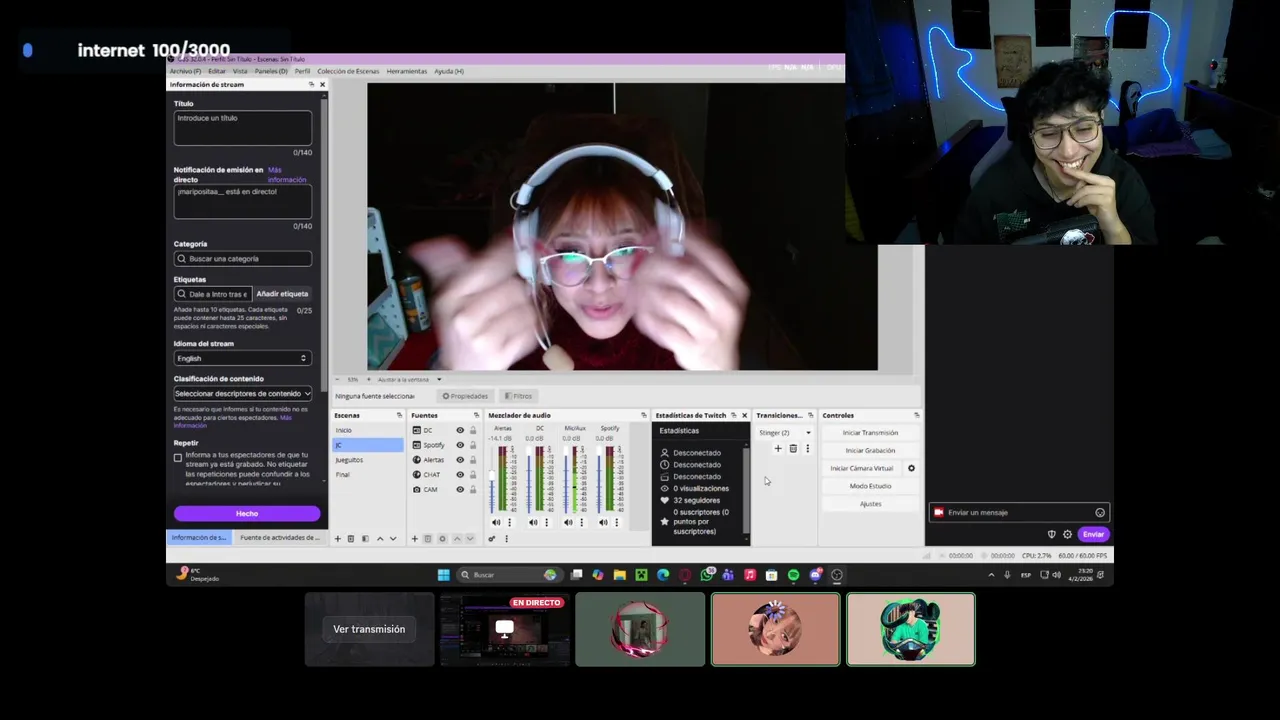Close the Estadísticas de Twitch dock
Screen dimensions: 1280x720
click(744, 415)
